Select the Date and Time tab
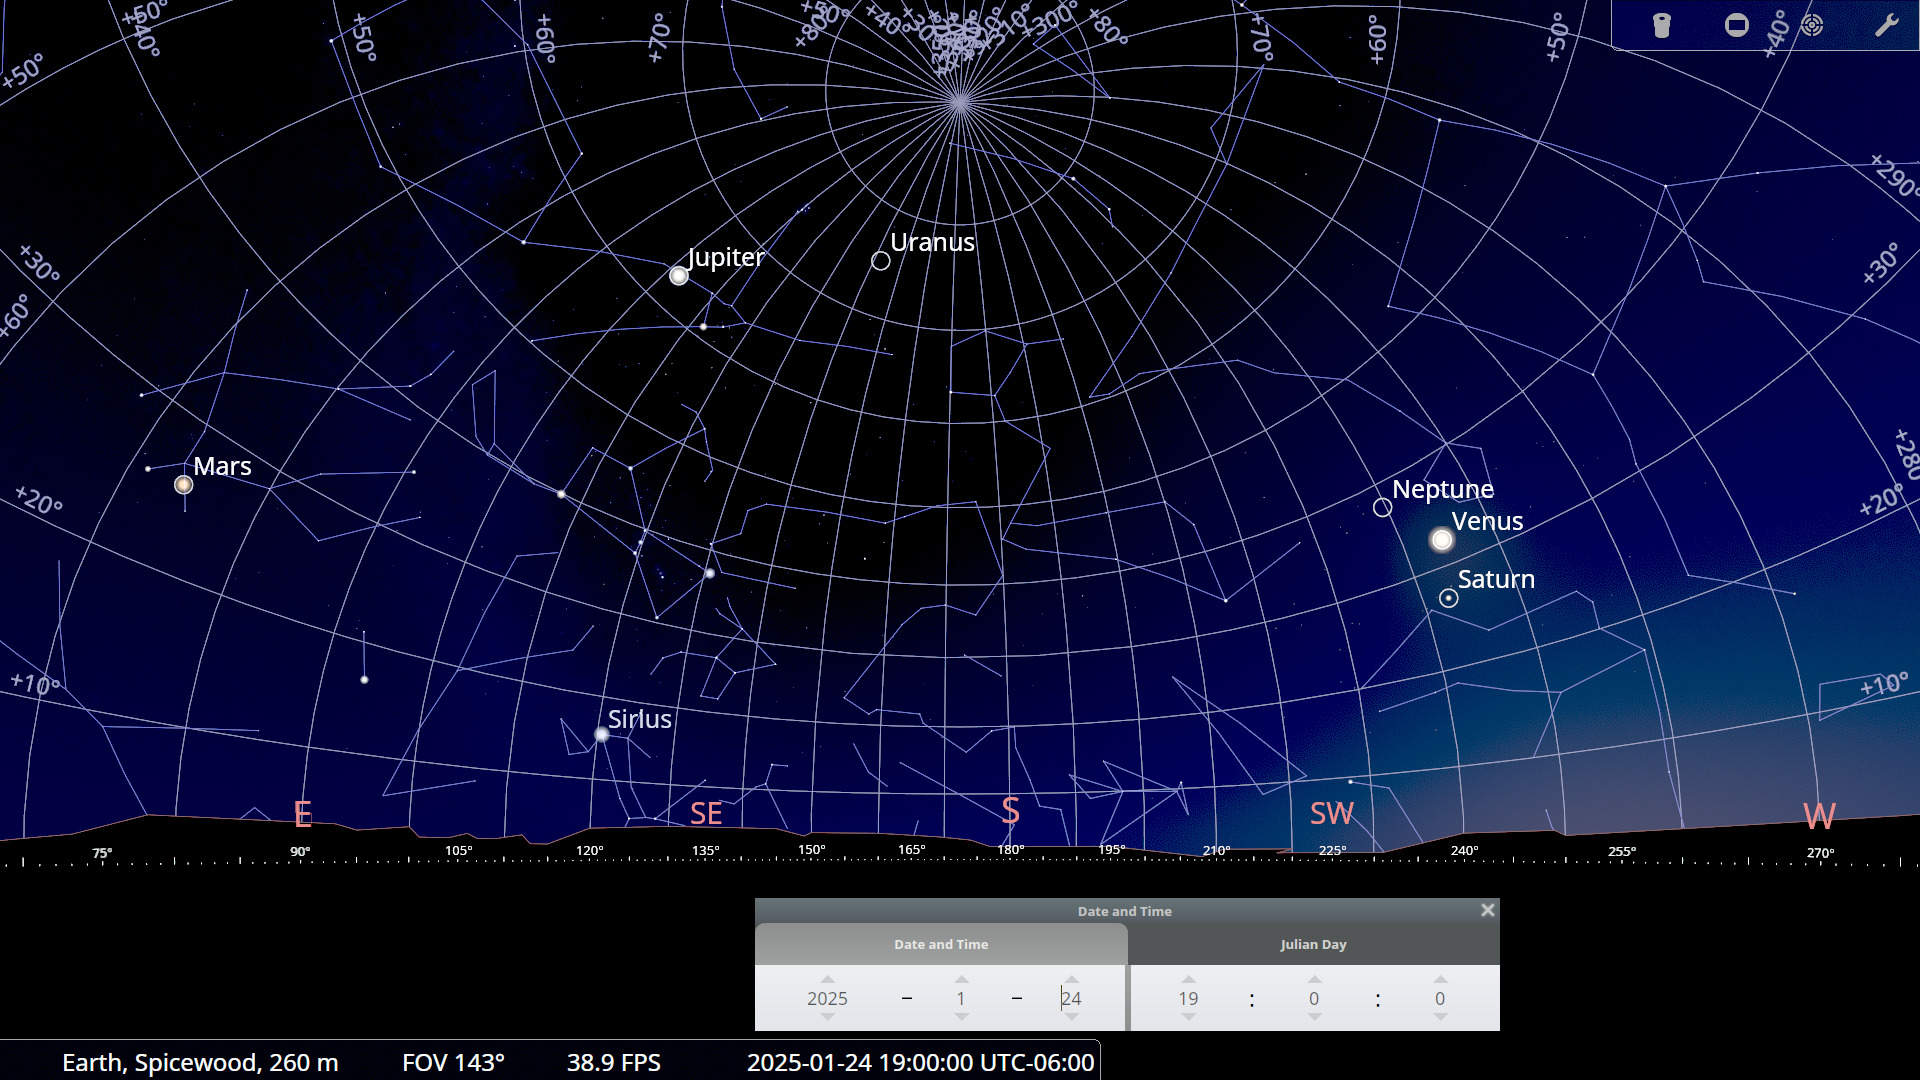The image size is (1920, 1080). point(941,944)
